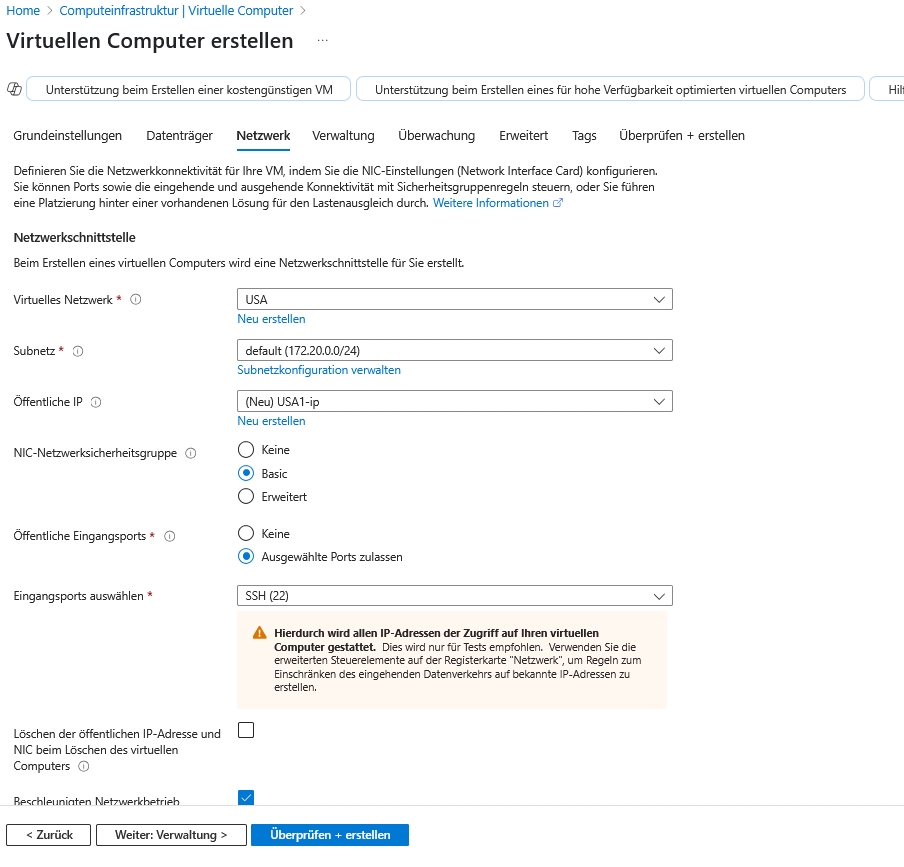Open the Öffentliche IP combo box
Image resolution: width=904 pixels, height=867 pixels.
point(454,401)
